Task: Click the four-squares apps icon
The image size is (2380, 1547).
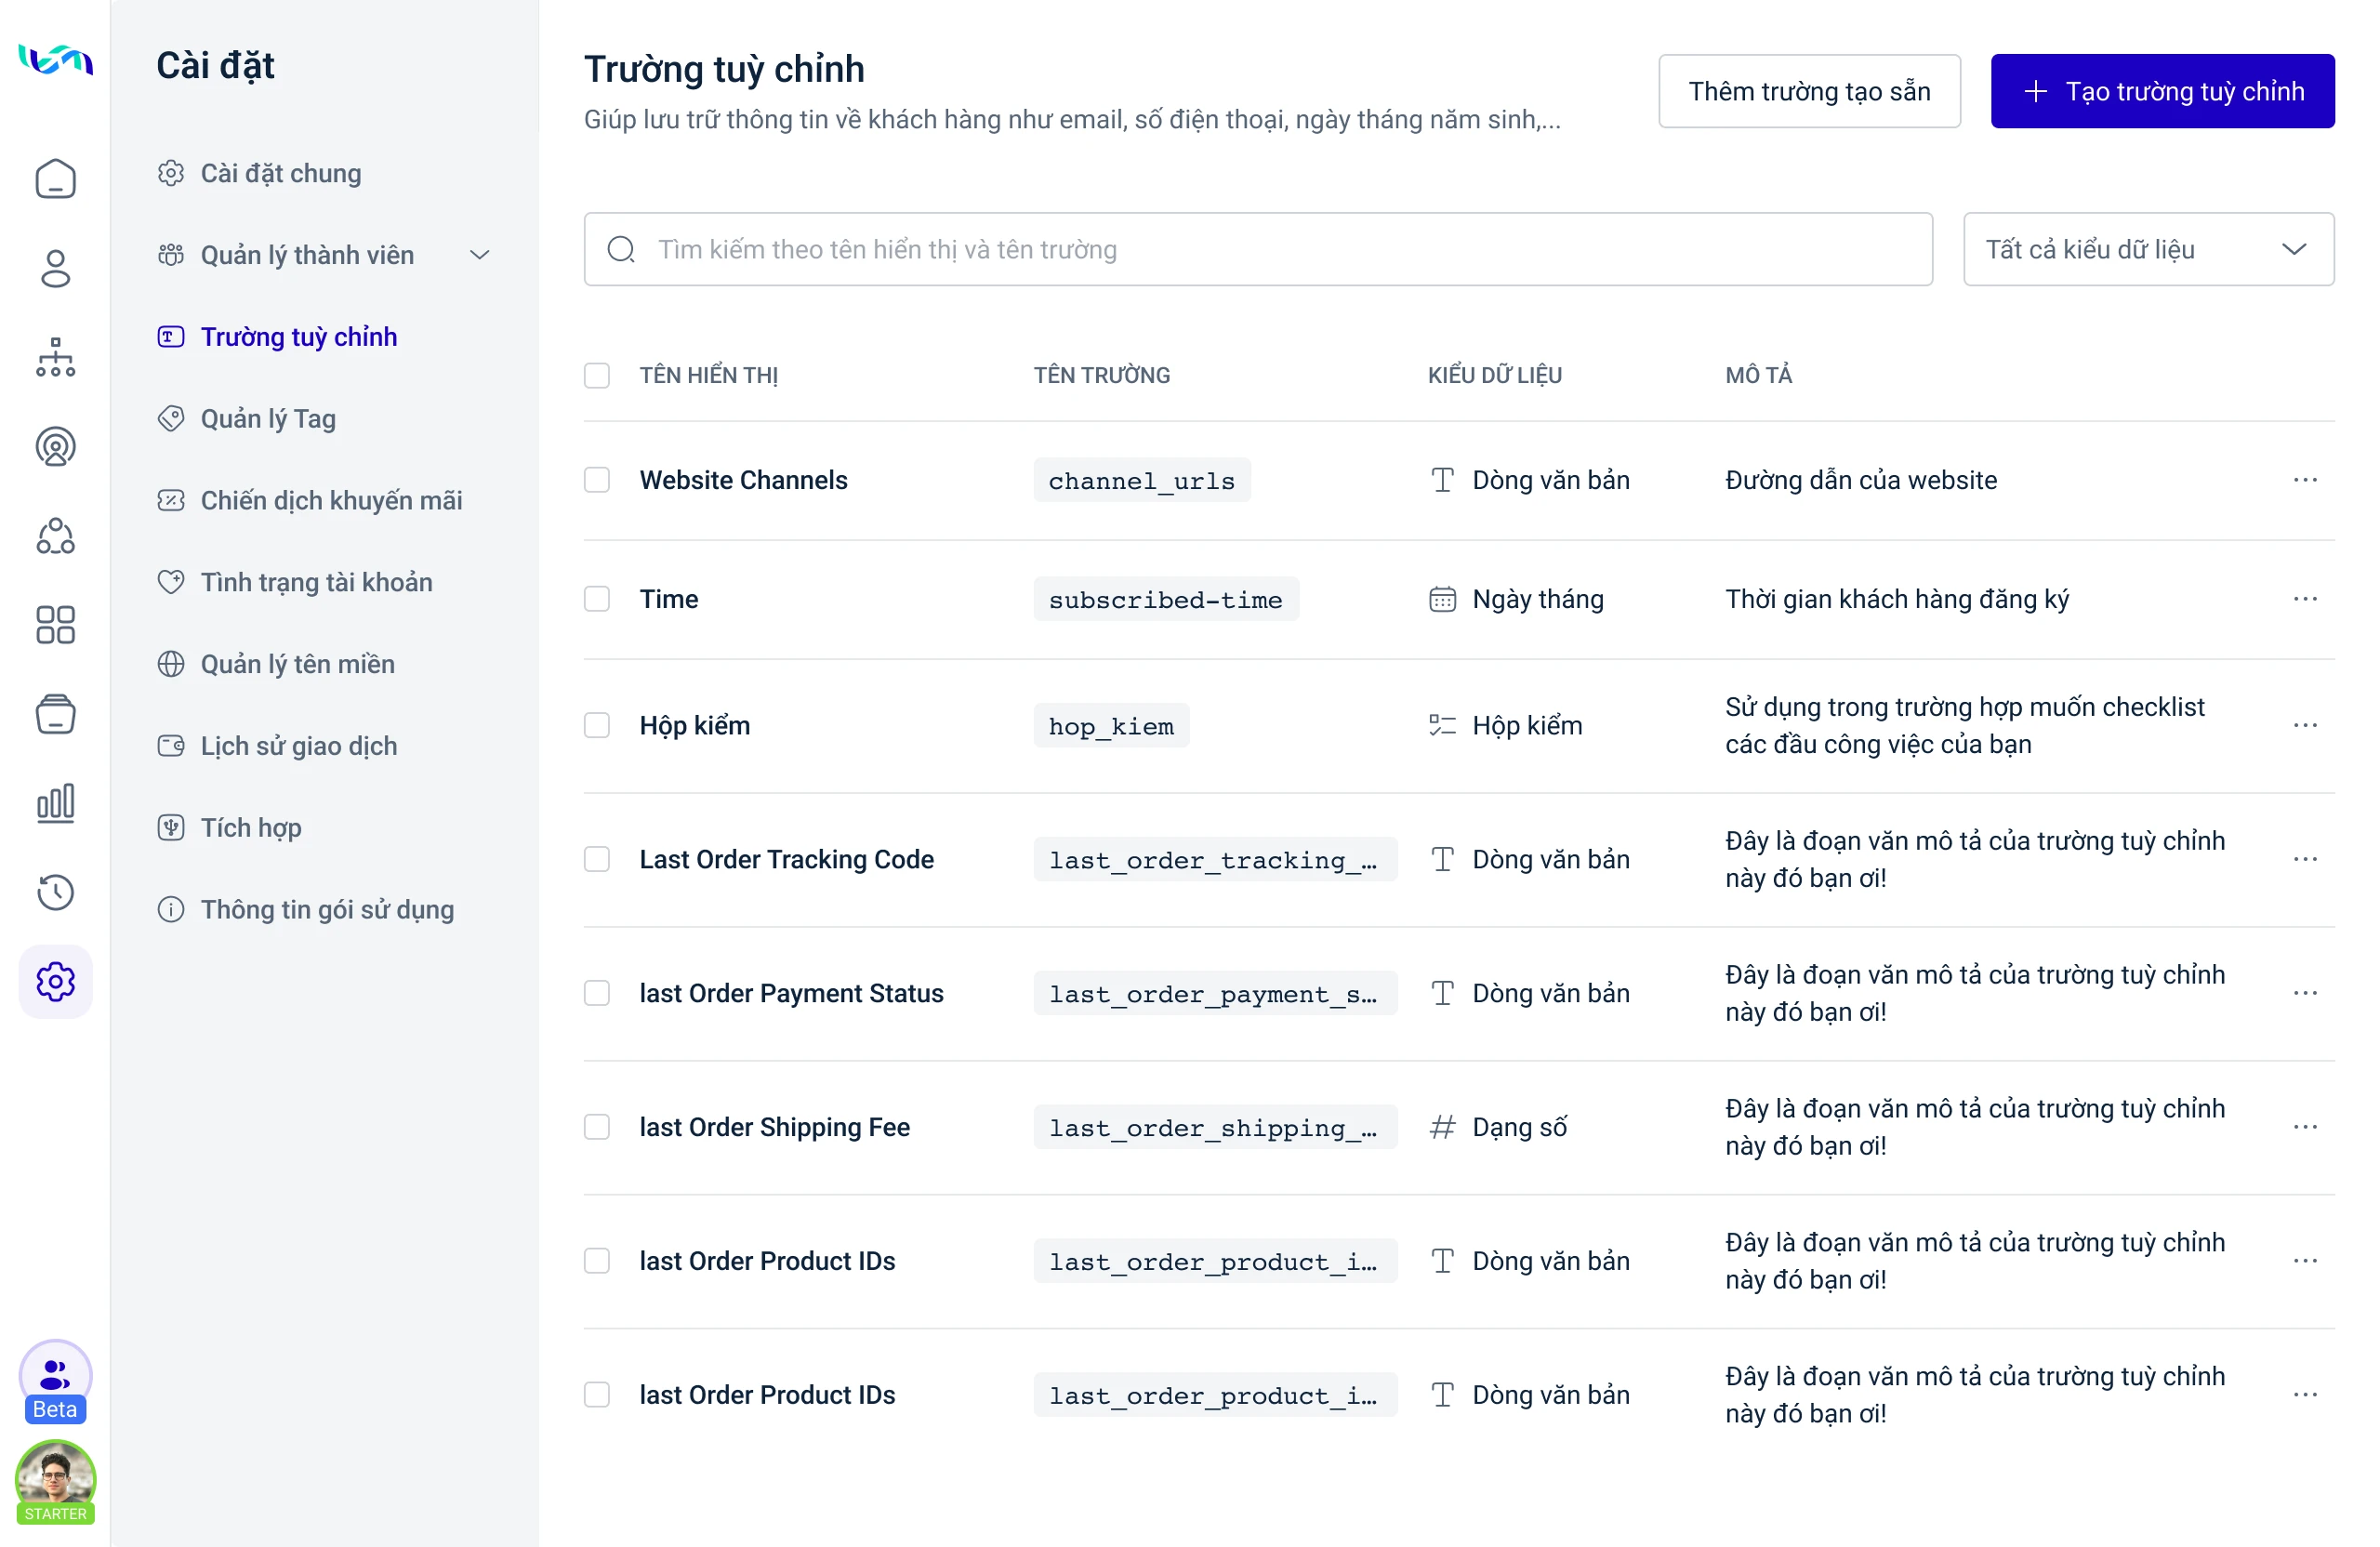Action: click(55, 625)
